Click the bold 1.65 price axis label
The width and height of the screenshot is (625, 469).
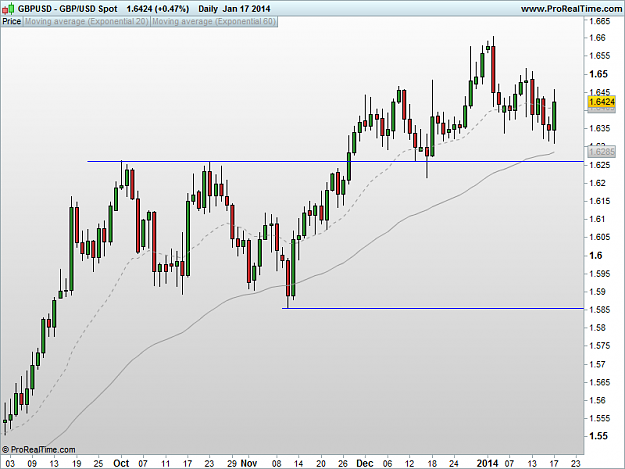click(599, 74)
